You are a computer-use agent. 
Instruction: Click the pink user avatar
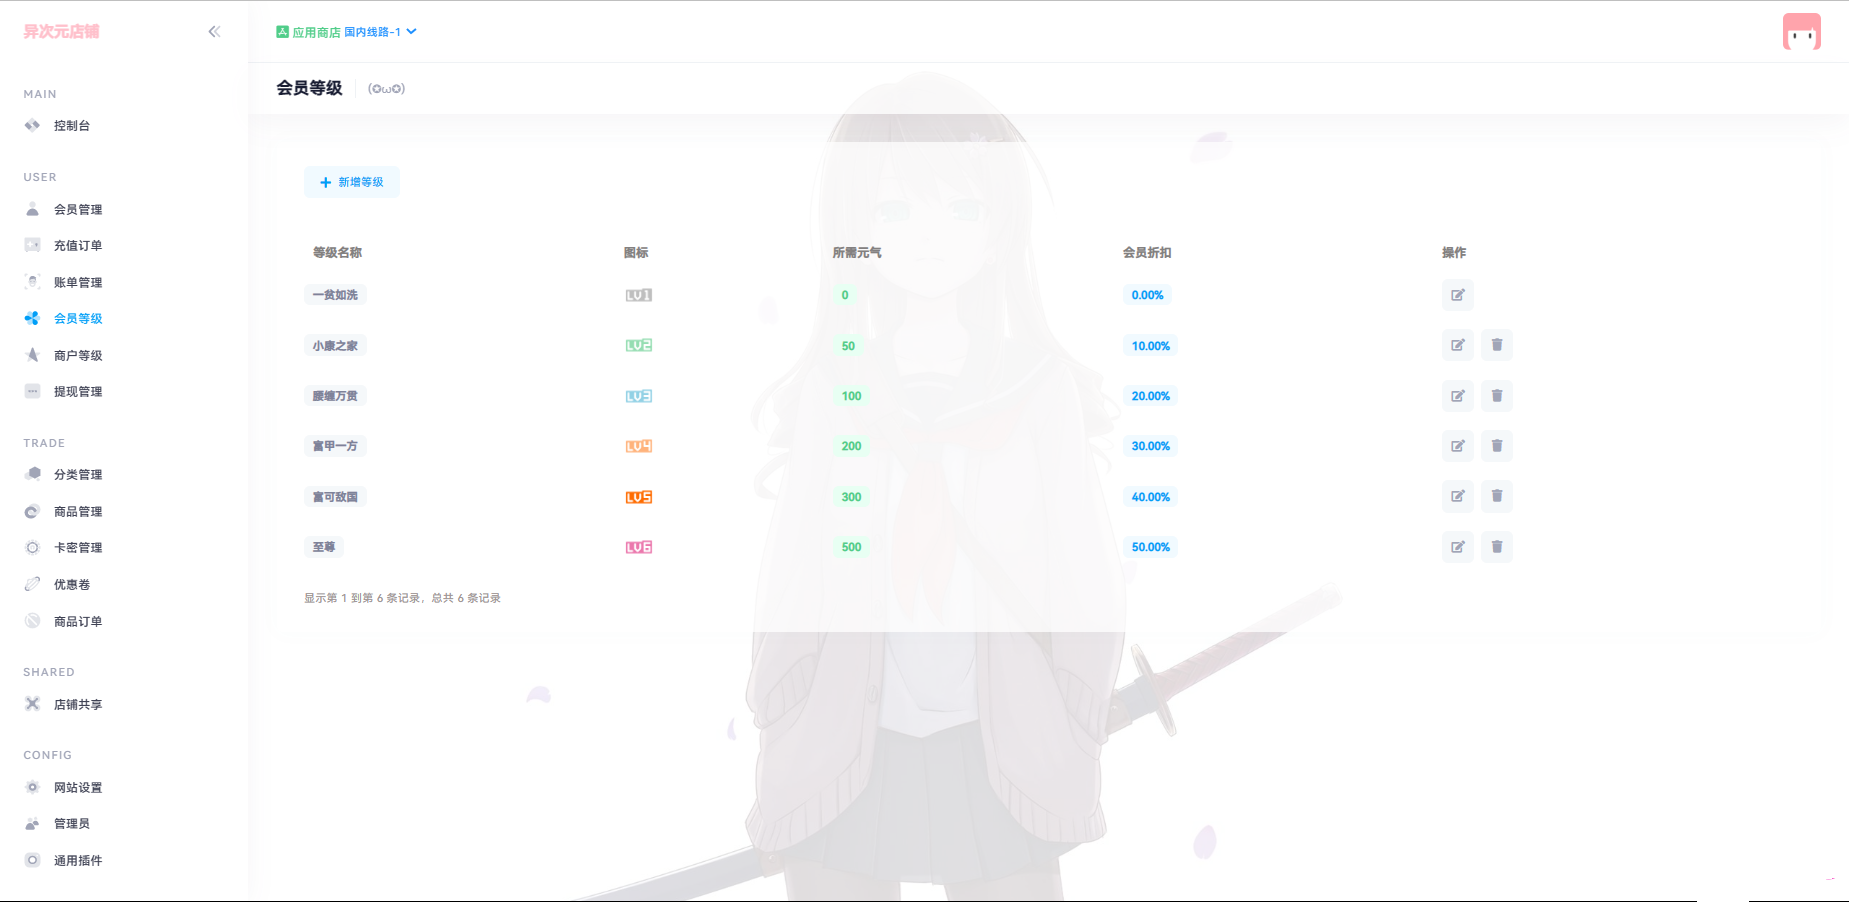[x=1801, y=32]
